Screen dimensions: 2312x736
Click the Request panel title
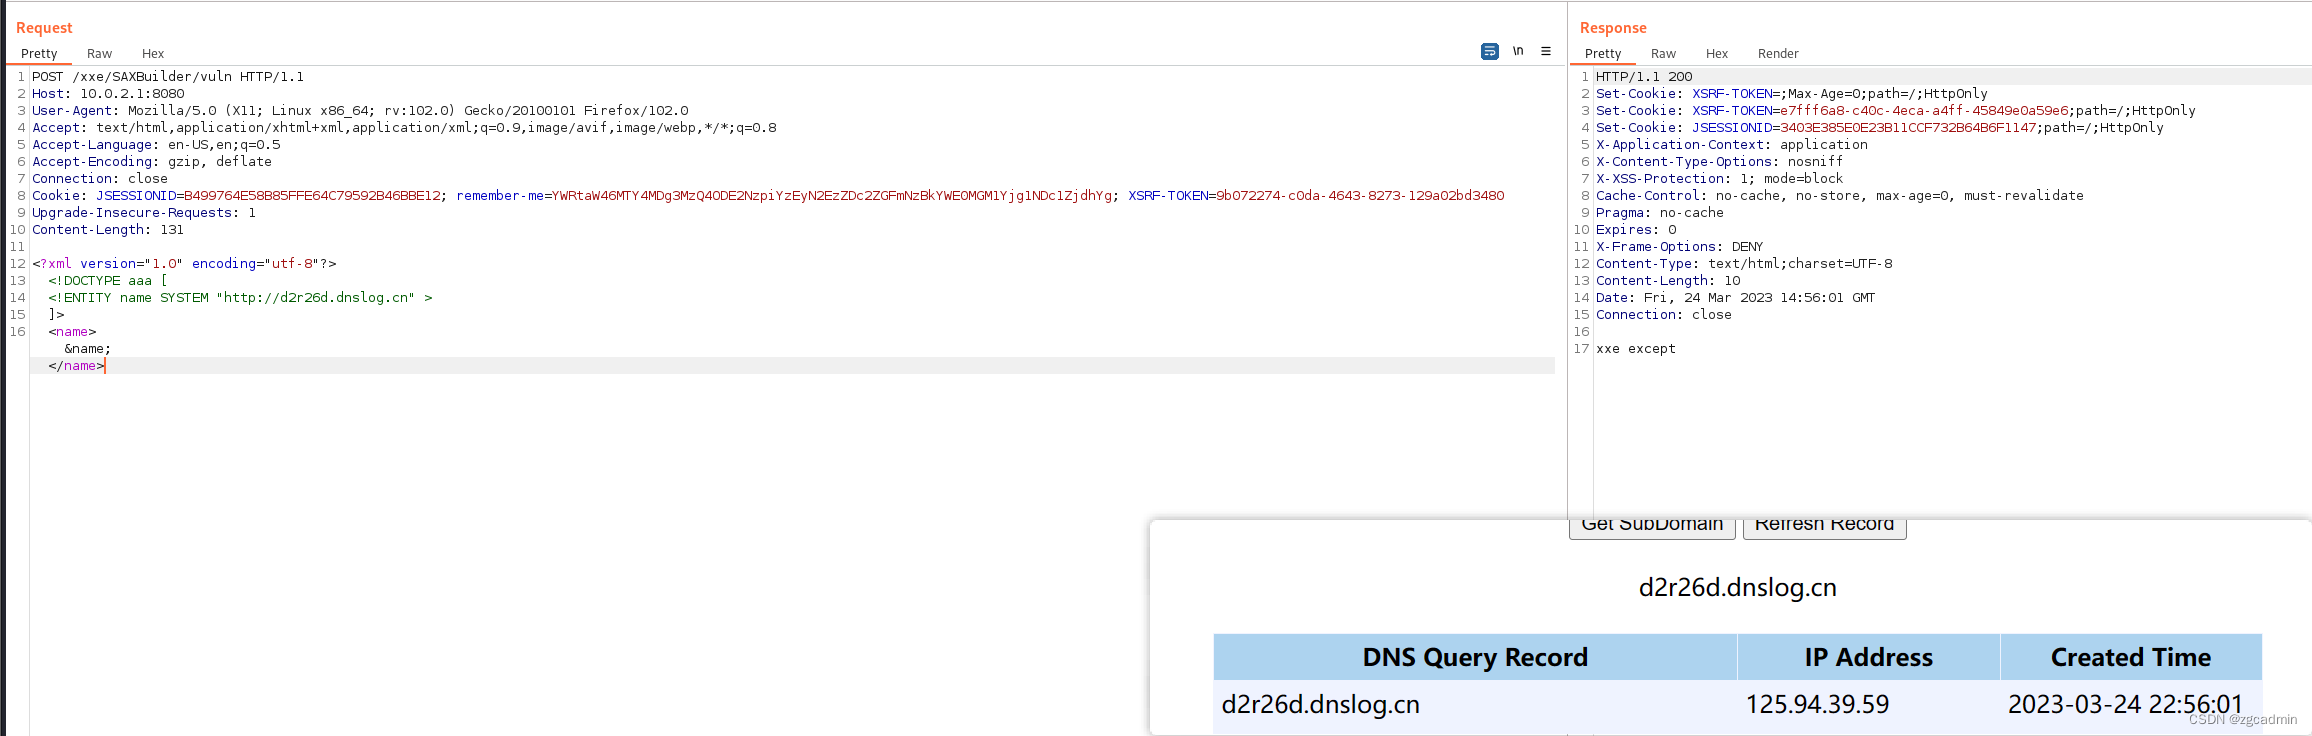tap(44, 28)
